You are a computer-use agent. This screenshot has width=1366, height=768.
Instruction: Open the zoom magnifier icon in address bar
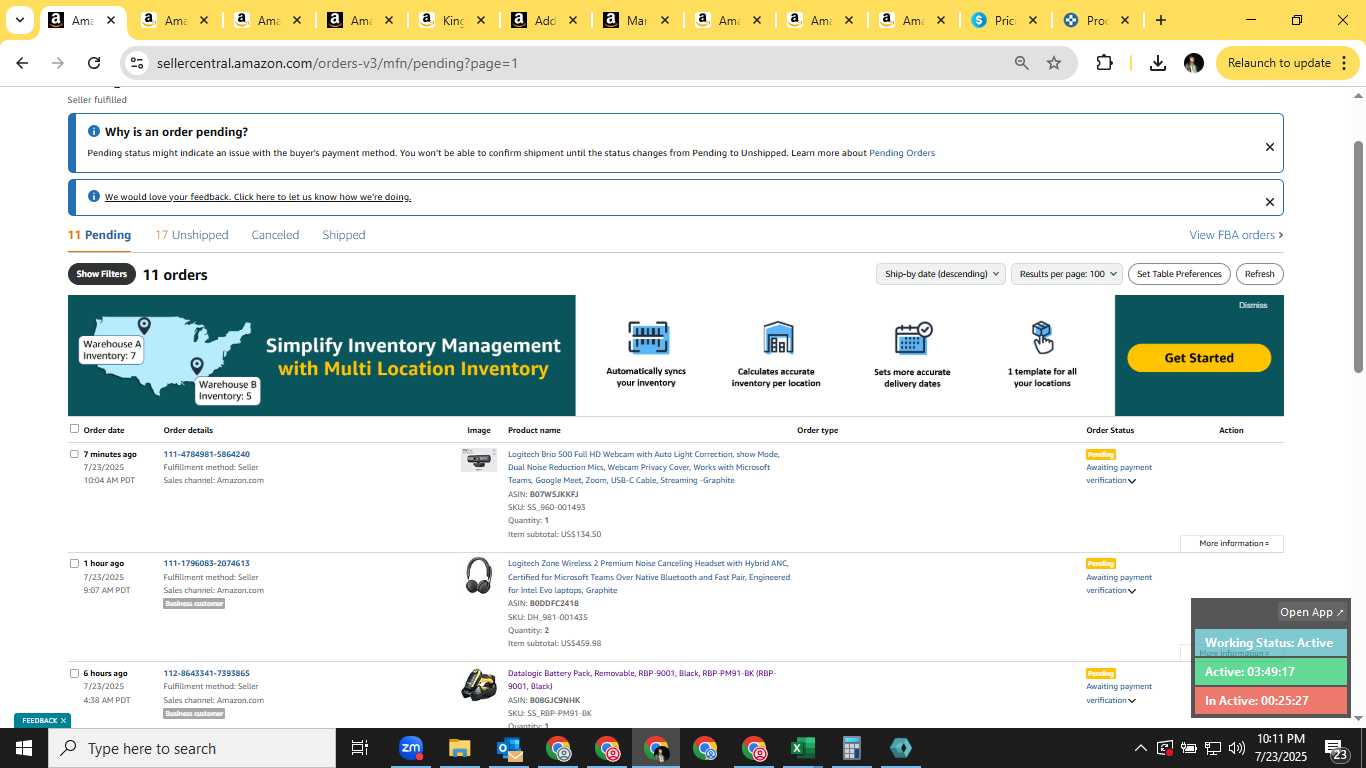1022,63
